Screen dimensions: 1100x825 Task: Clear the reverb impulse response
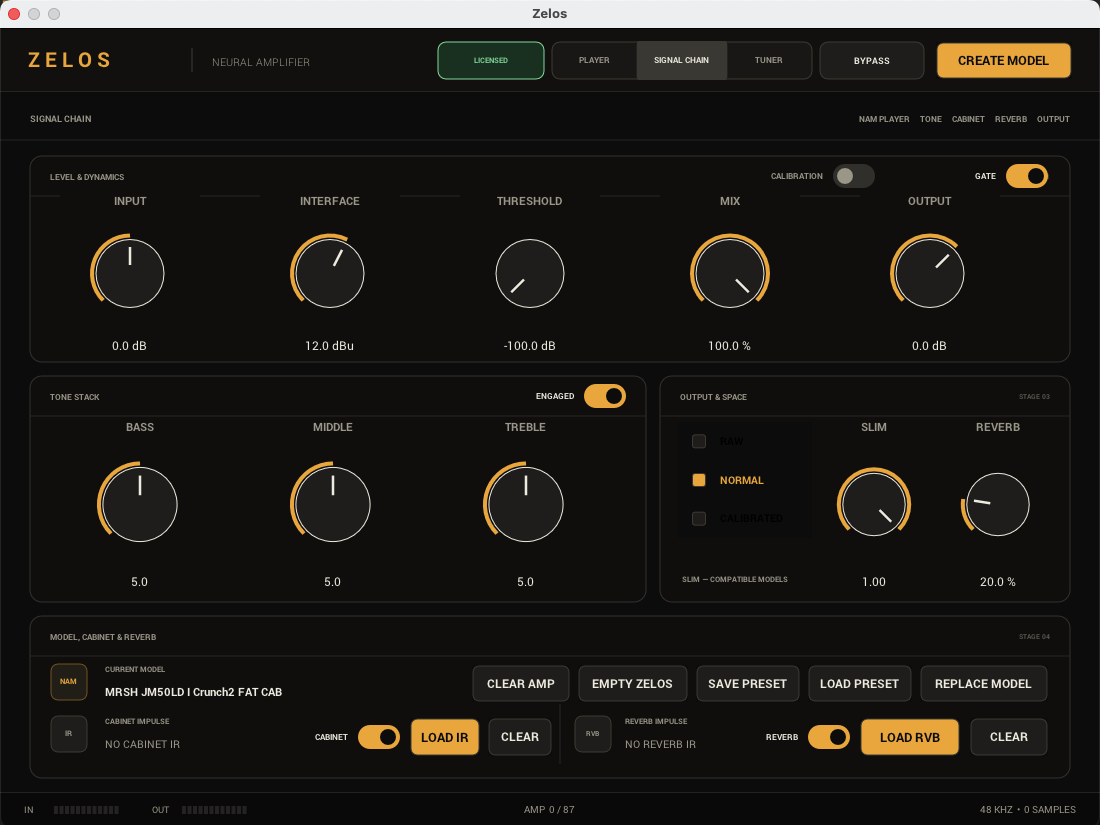[1009, 737]
